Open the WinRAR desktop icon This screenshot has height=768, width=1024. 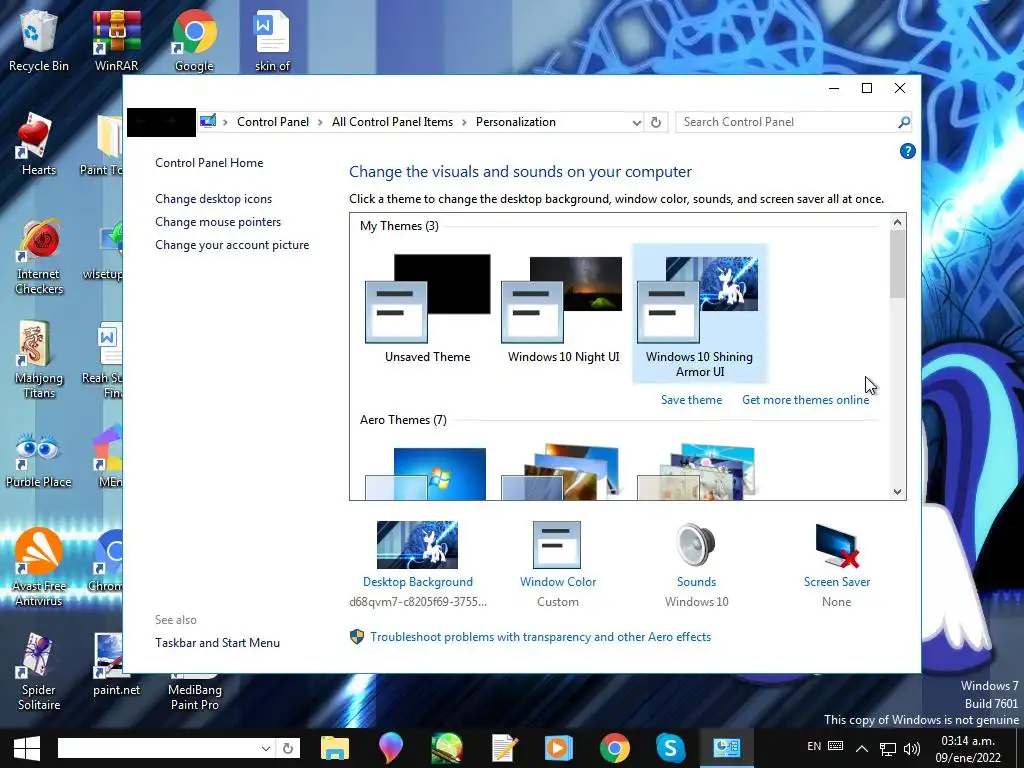coord(116,40)
